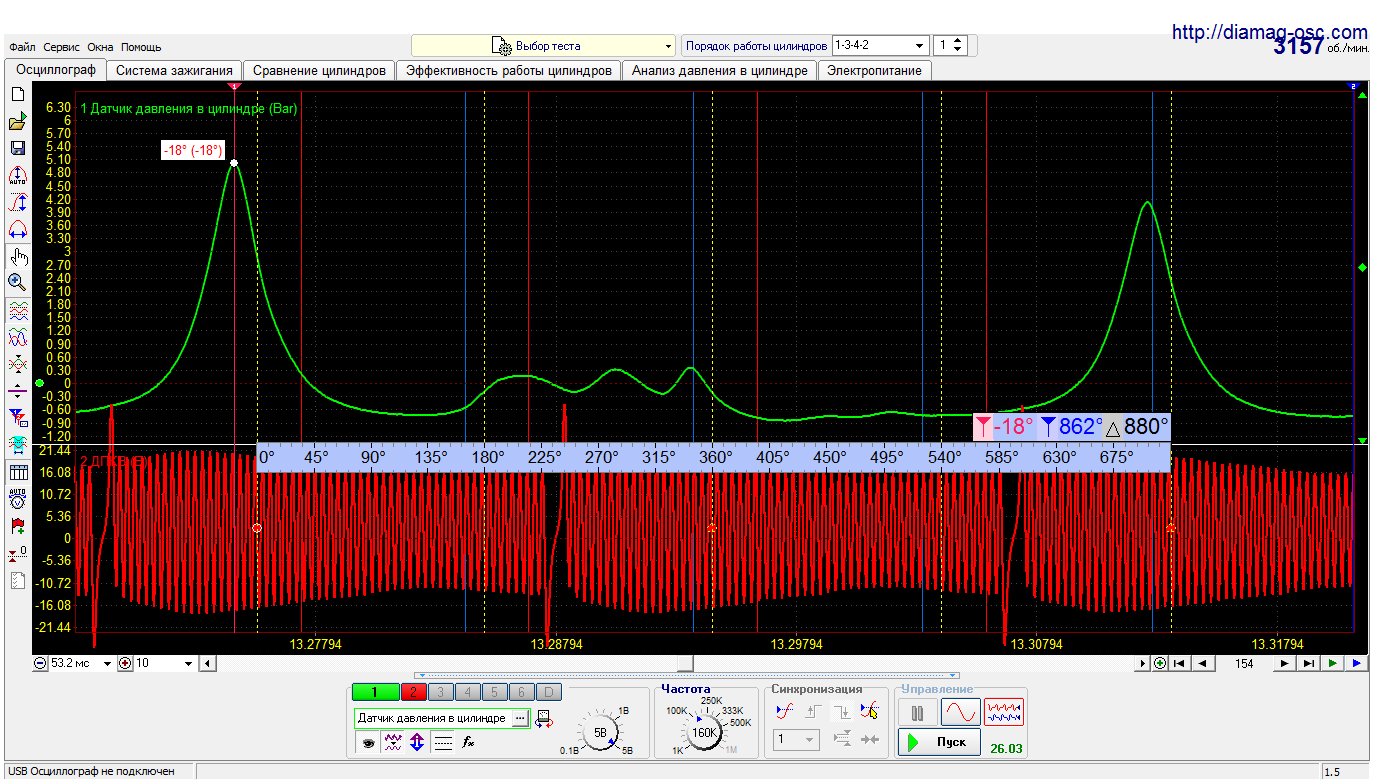
Task: Toggle channel 2 red button
Action: (413, 692)
